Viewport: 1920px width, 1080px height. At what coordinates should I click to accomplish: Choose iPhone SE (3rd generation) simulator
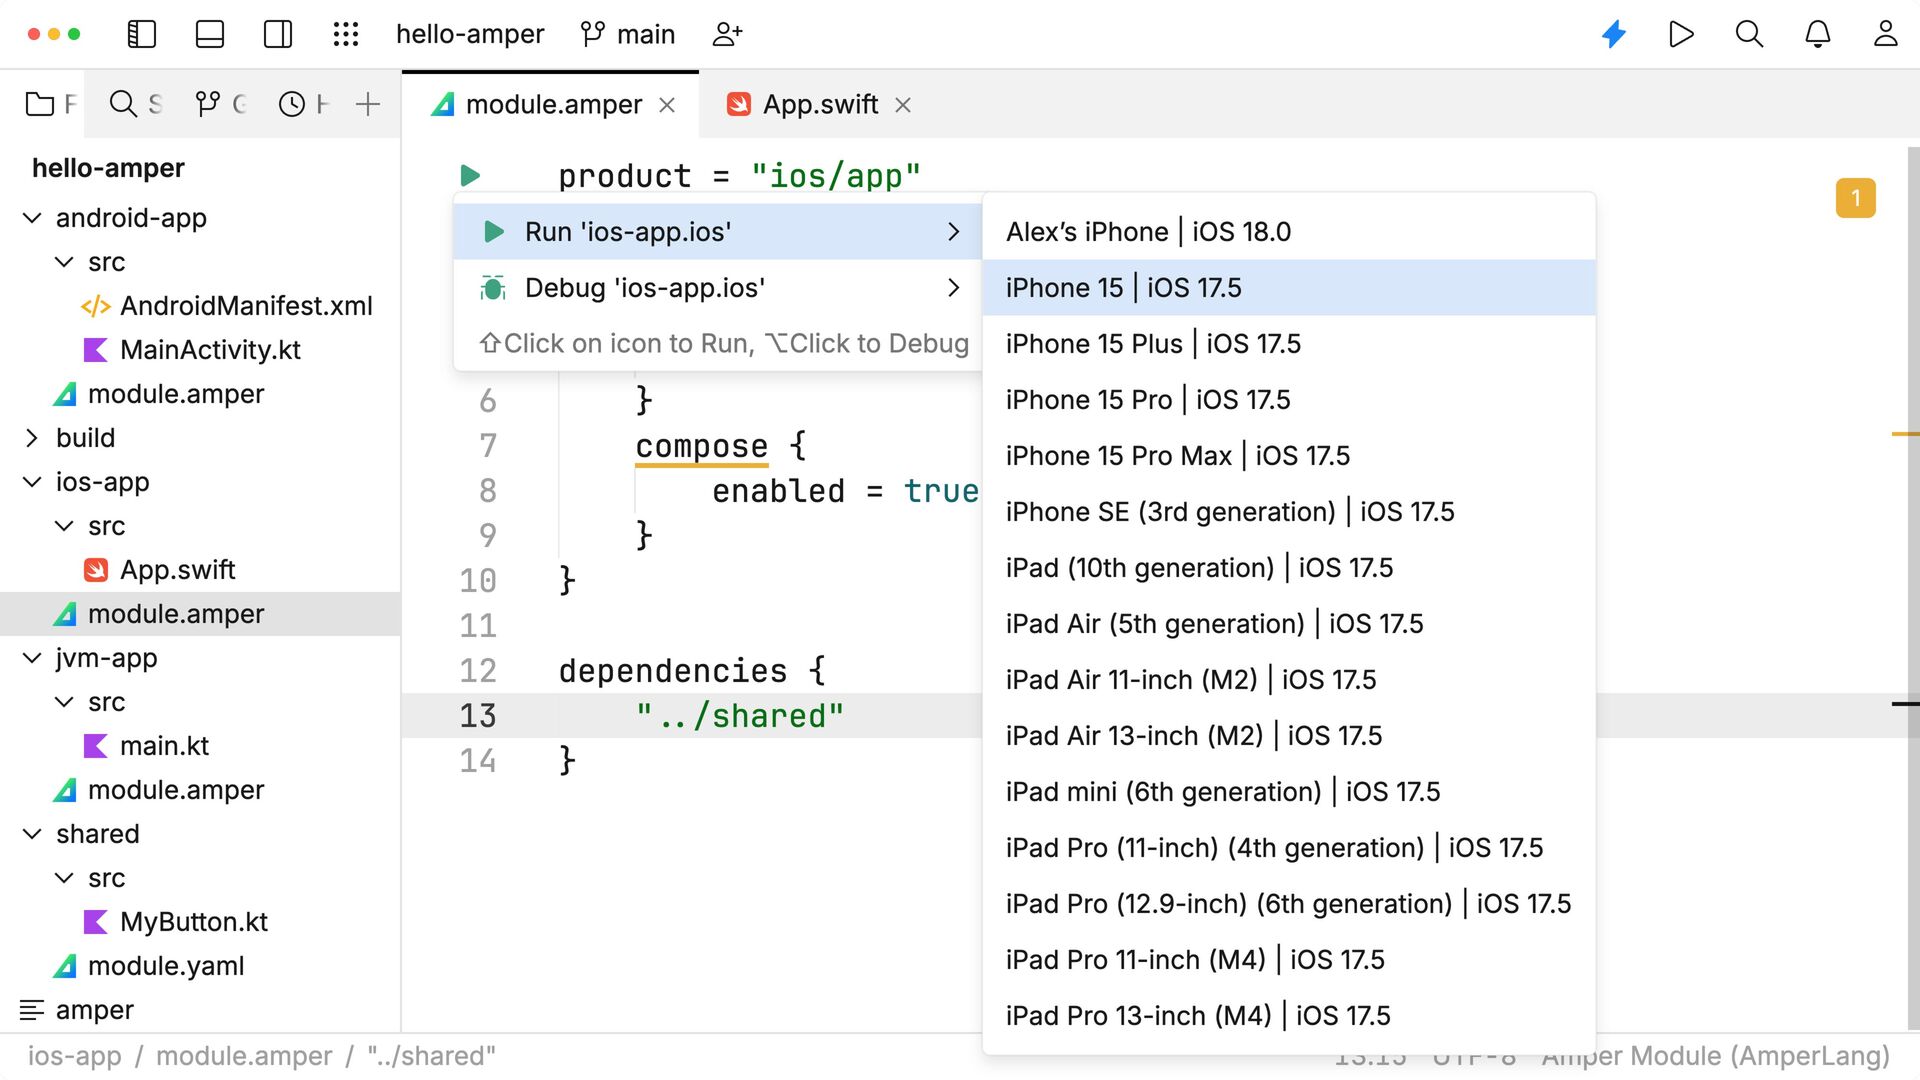pos(1289,512)
